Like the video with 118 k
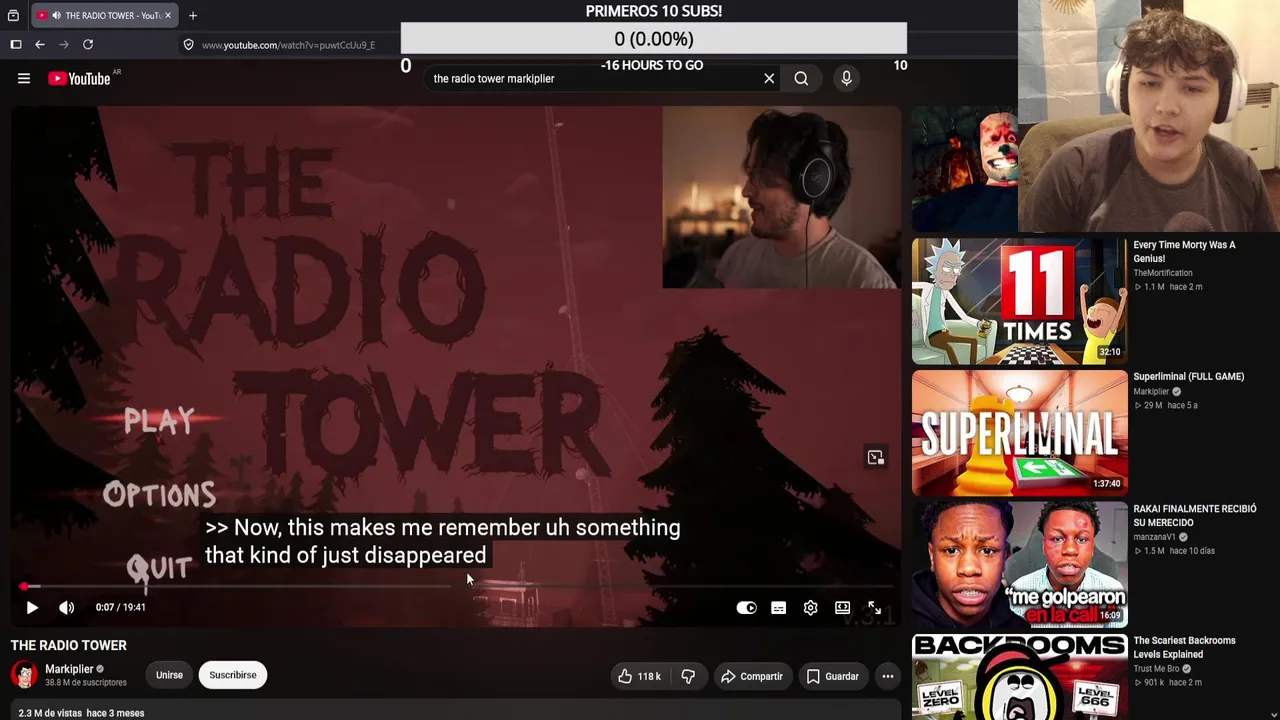 coord(639,676)
